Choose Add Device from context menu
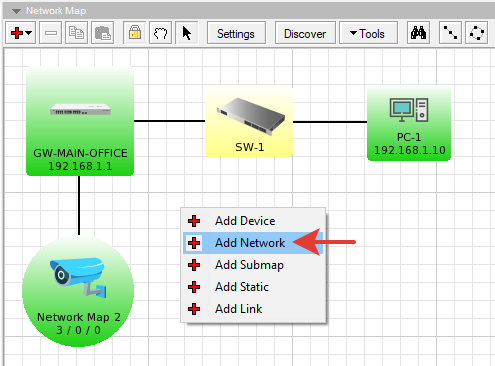Image resolution: width=495 pixels, height=366 pixels. tap(253, 221)
